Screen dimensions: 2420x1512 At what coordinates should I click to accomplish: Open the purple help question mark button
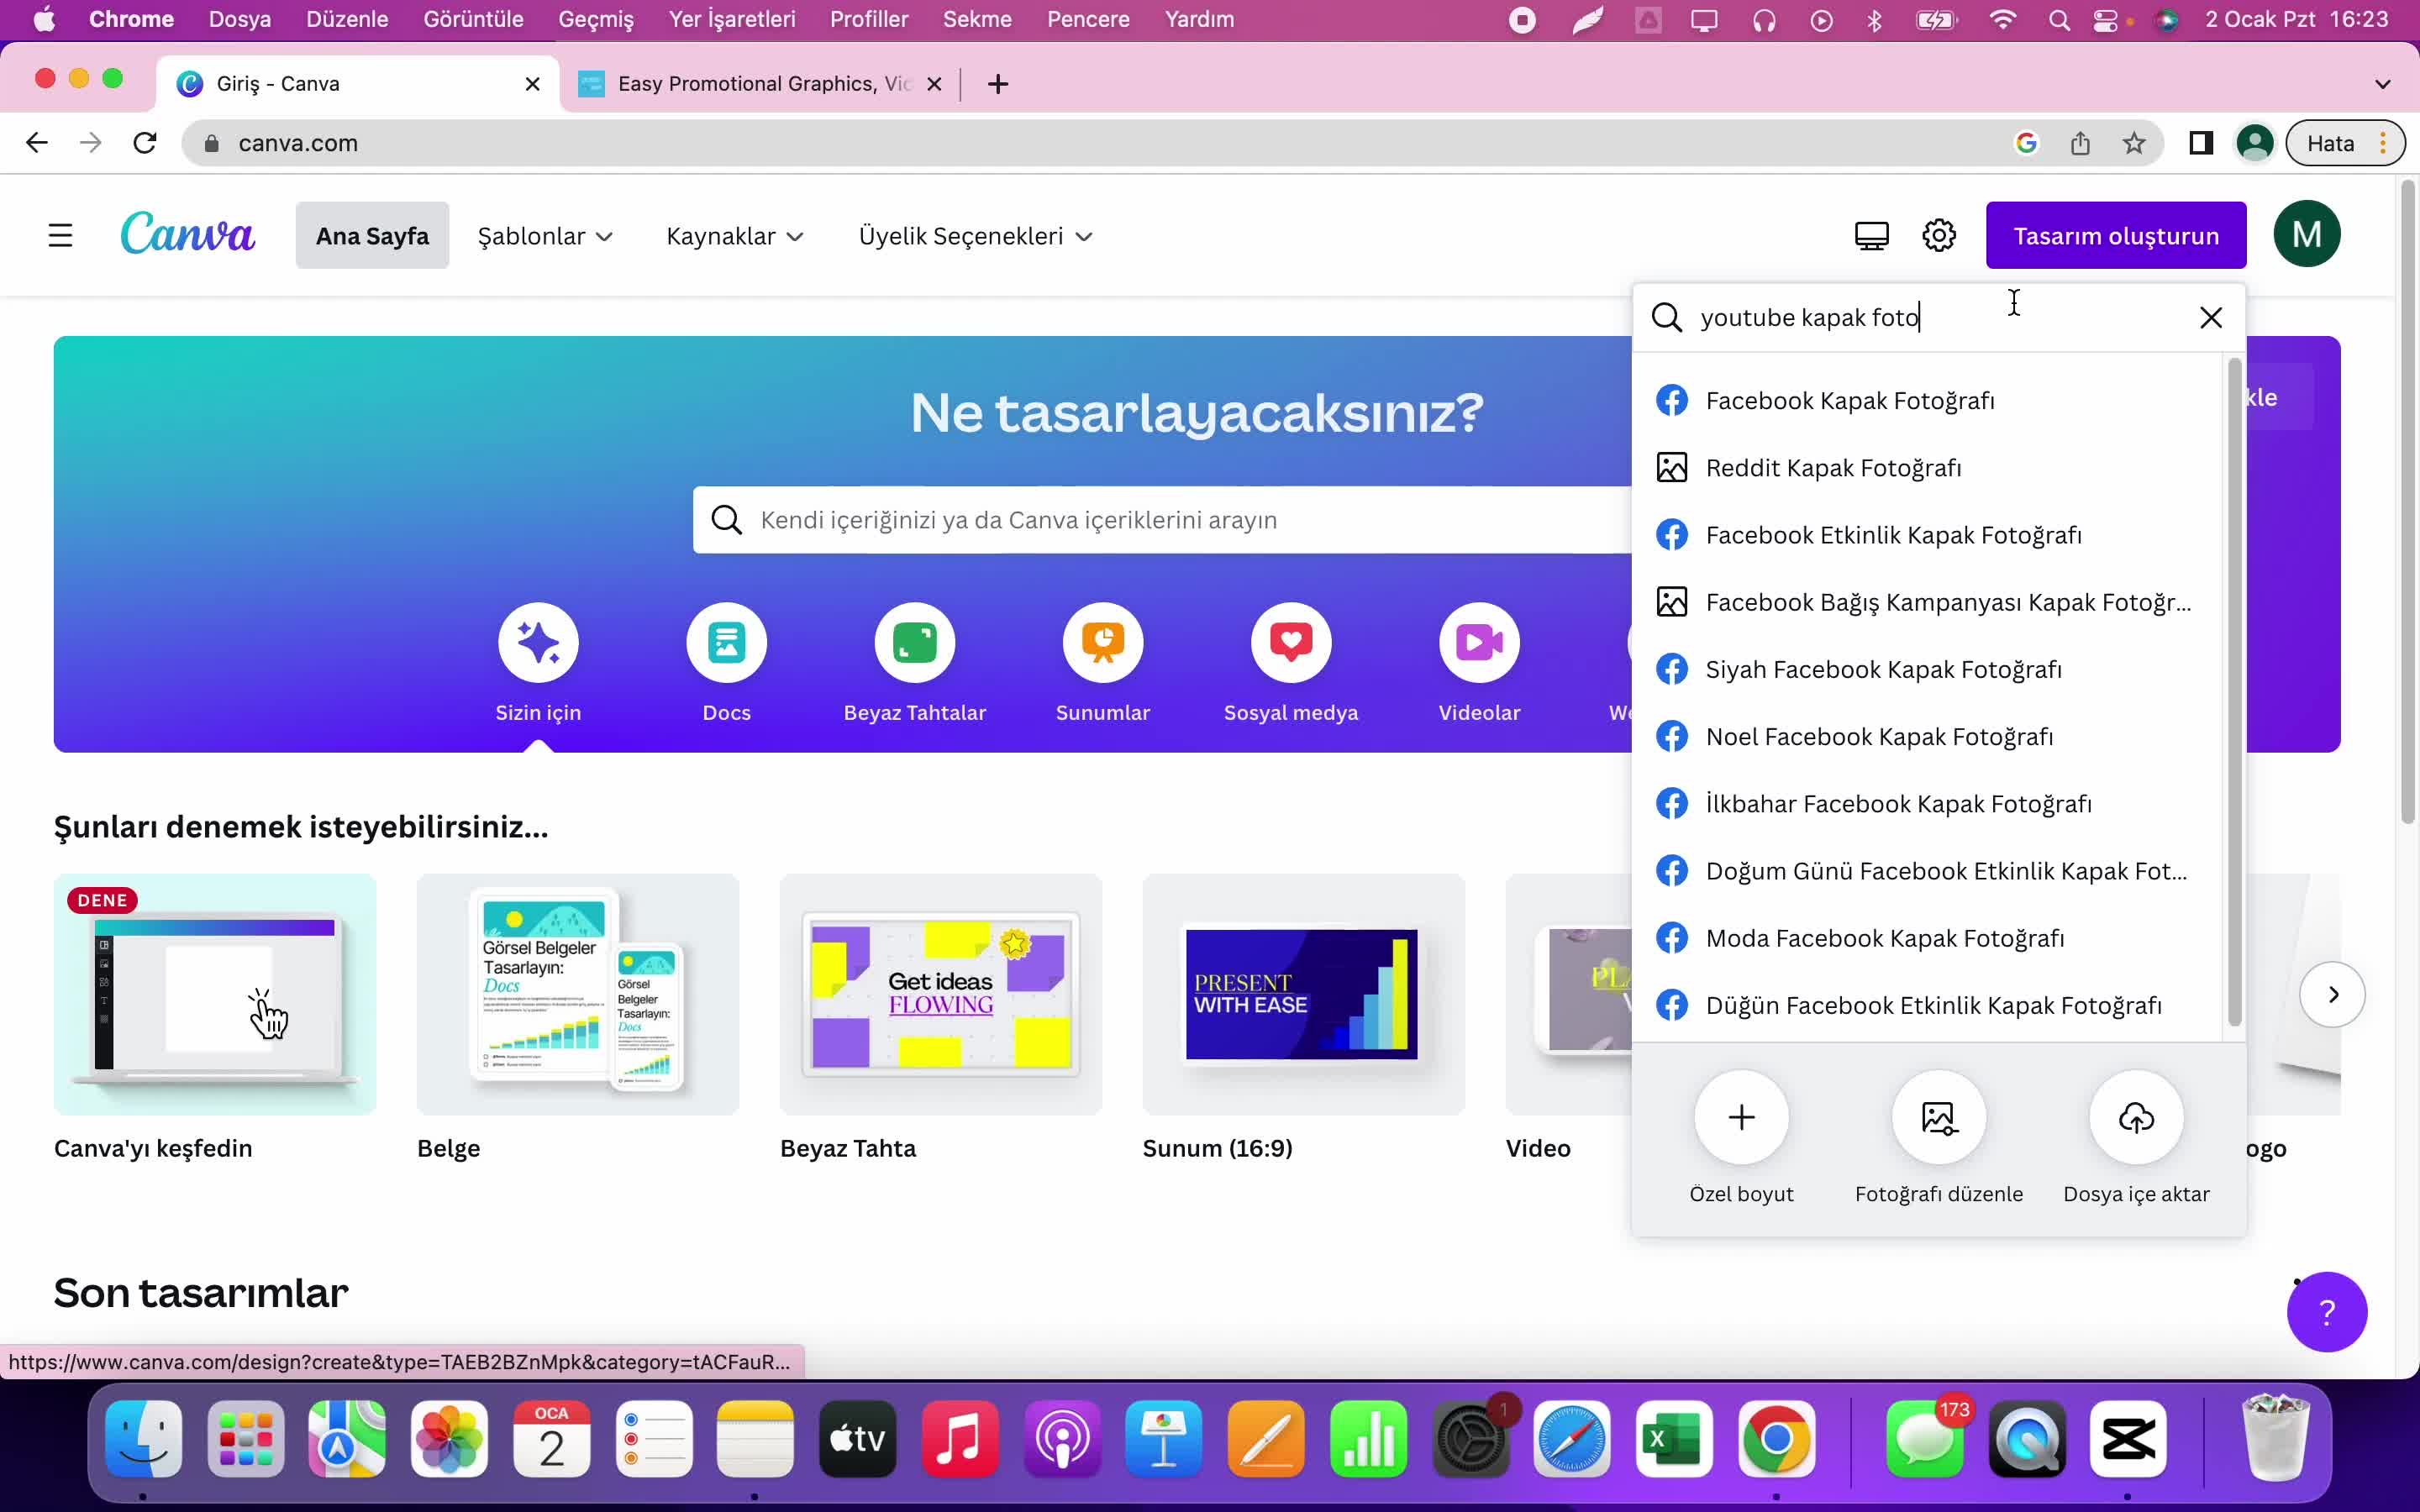click(x=2326, y=1311)
